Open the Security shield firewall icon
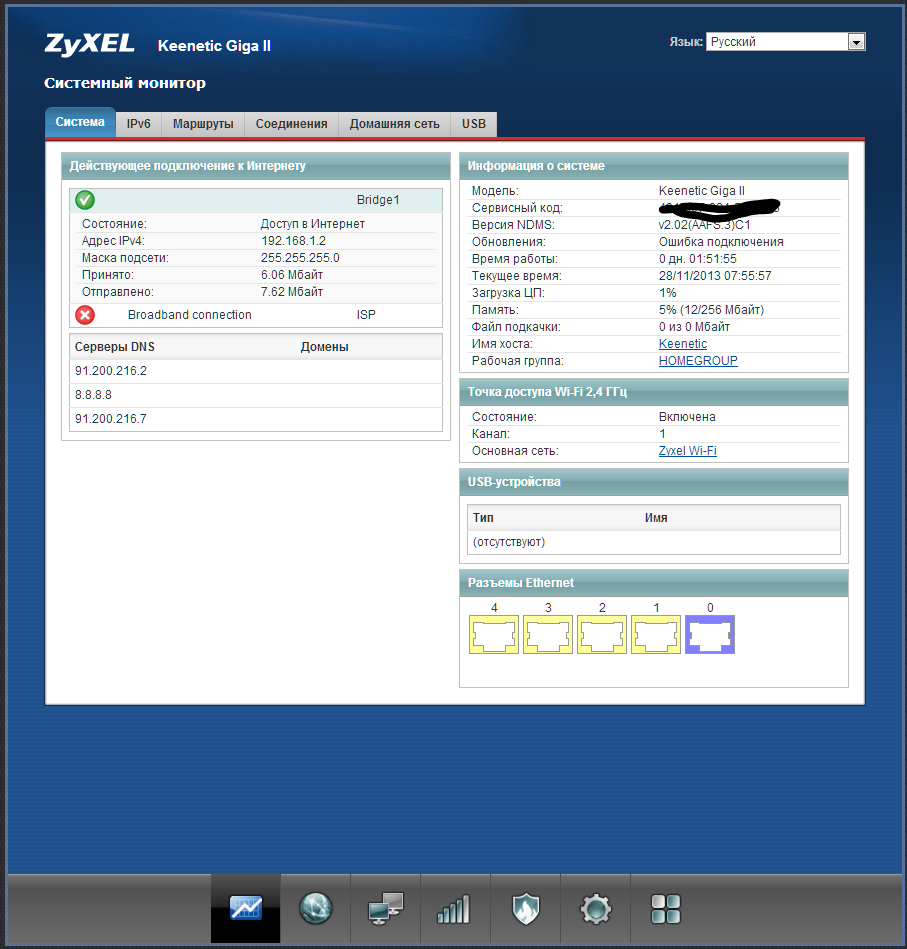The height and width of the screenshot is (949, 907). [x=525, y=908]
